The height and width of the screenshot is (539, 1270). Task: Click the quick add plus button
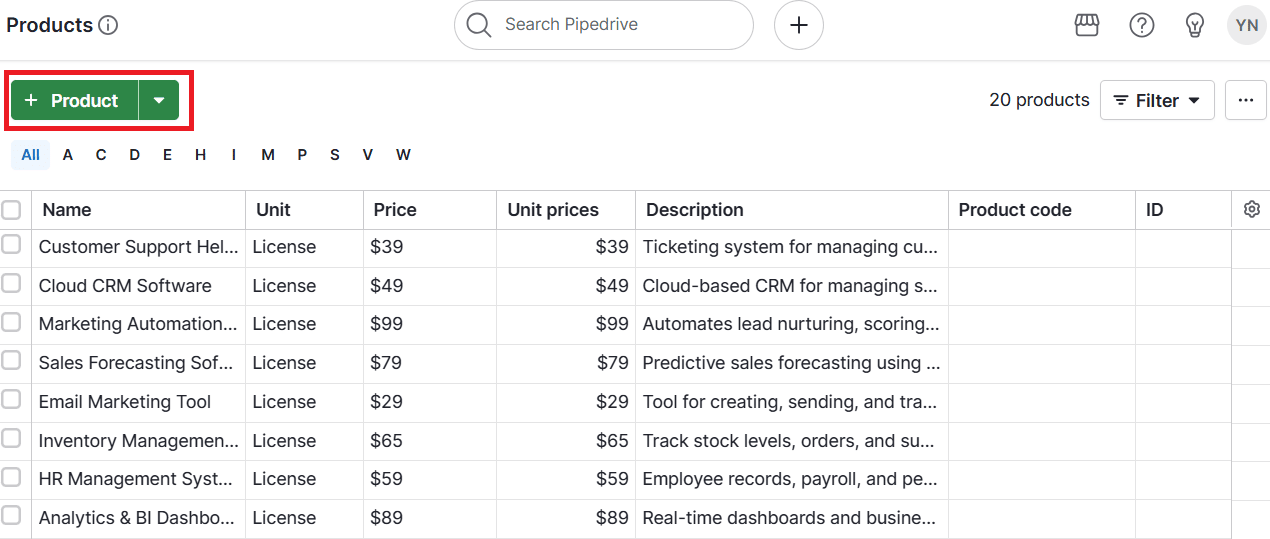798,25
